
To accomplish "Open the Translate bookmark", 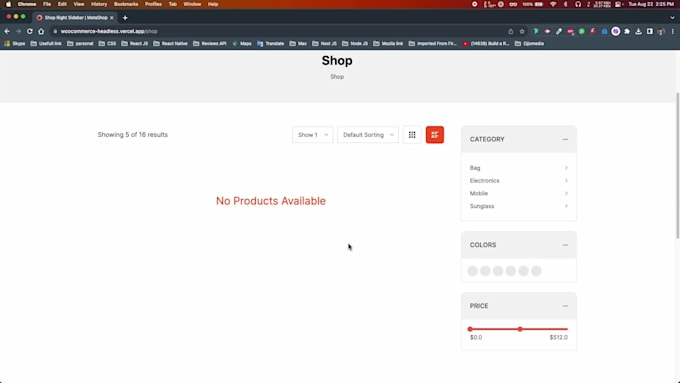I will pyautogui.click(x=271, y=43).
